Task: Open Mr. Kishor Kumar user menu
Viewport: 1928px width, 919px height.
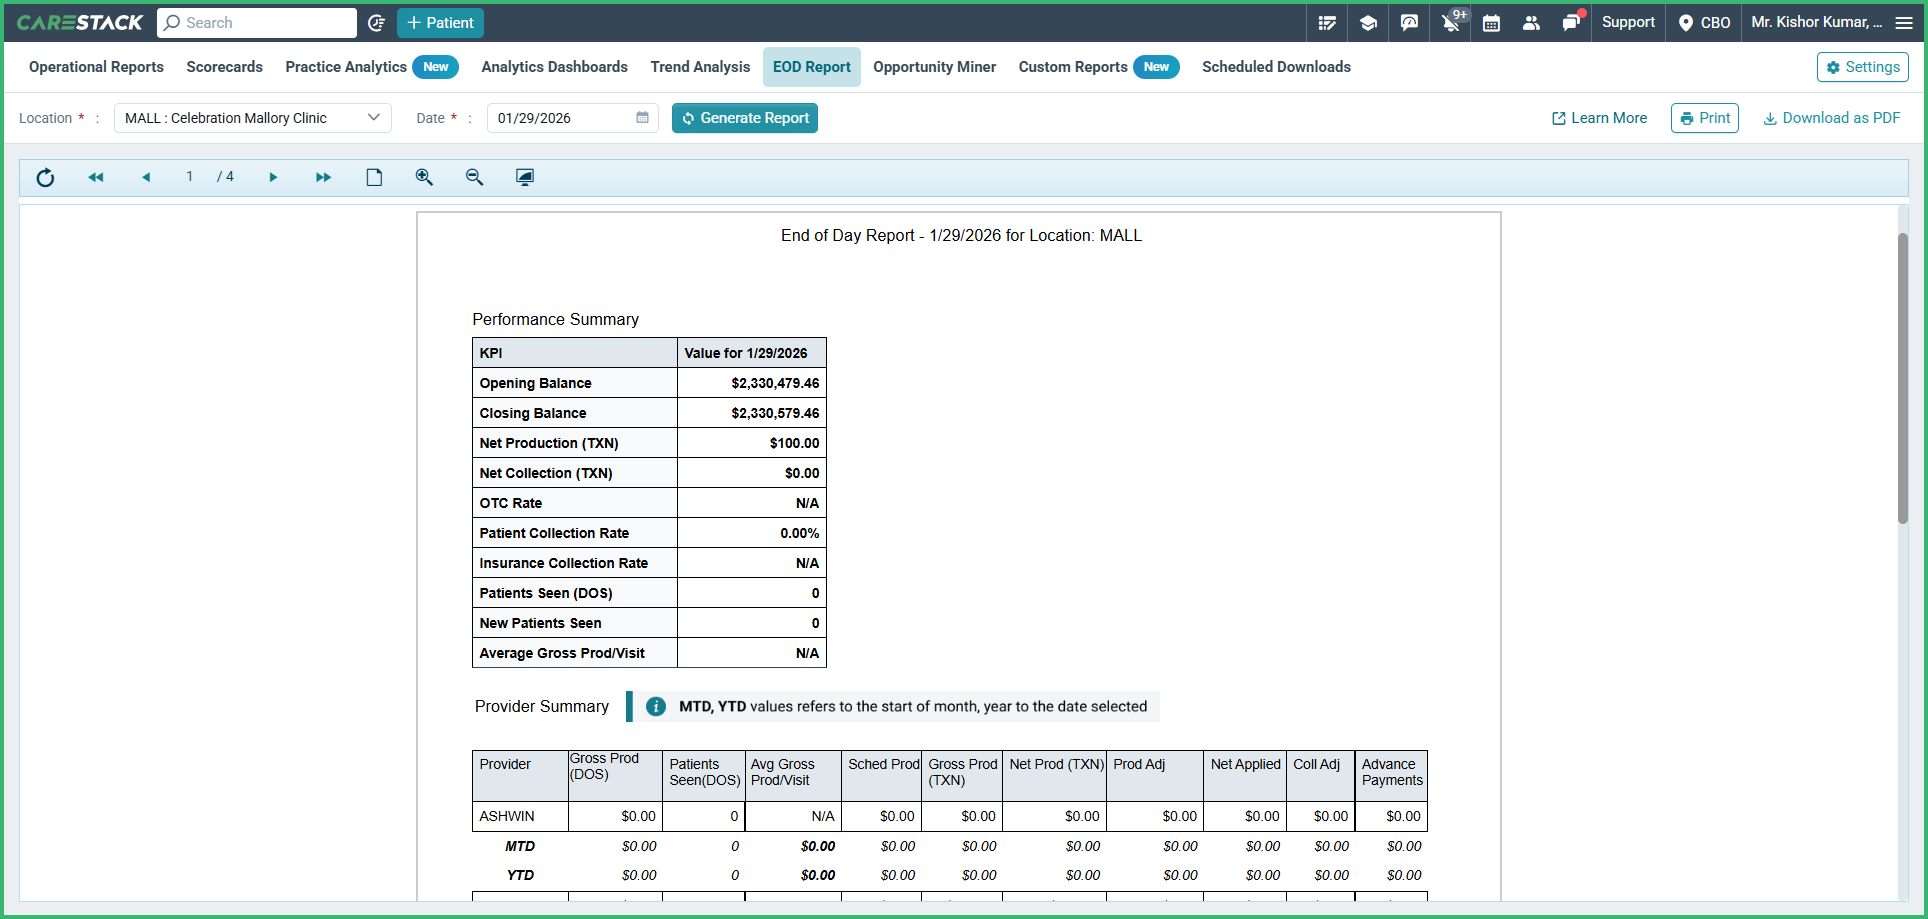Action: (1816, 22)
